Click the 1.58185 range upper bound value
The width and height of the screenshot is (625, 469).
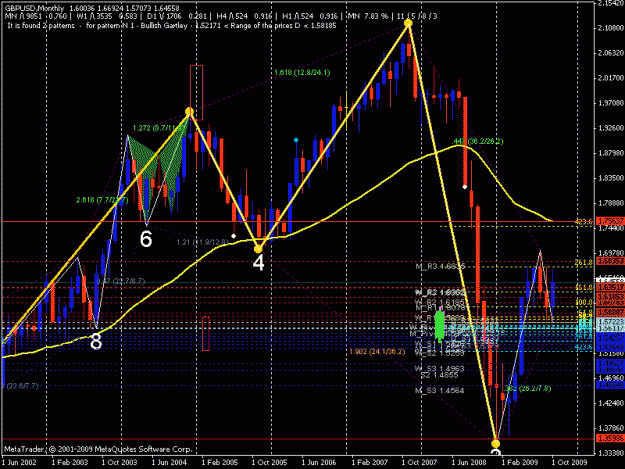click(x=323, y=26)
